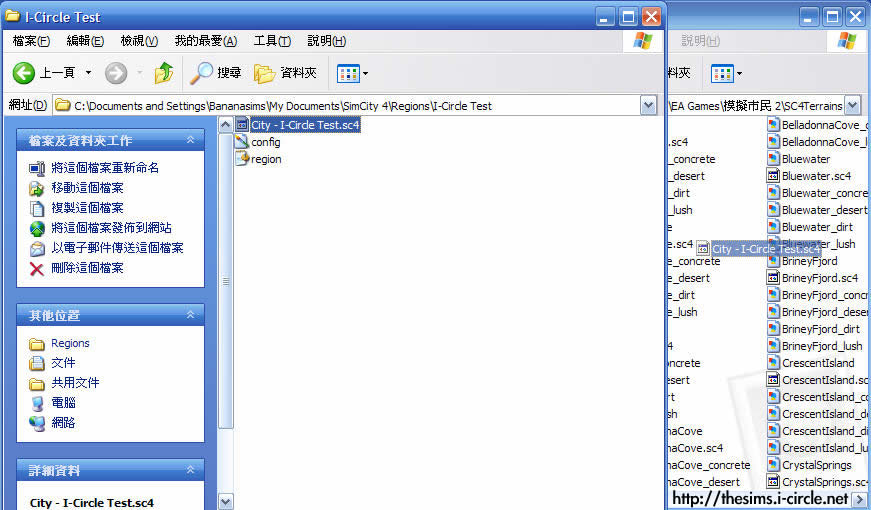Open Regions folder in 其他位置
This screenshot has width=871, height=510.
pyautogui.click(x=70, y=343)
